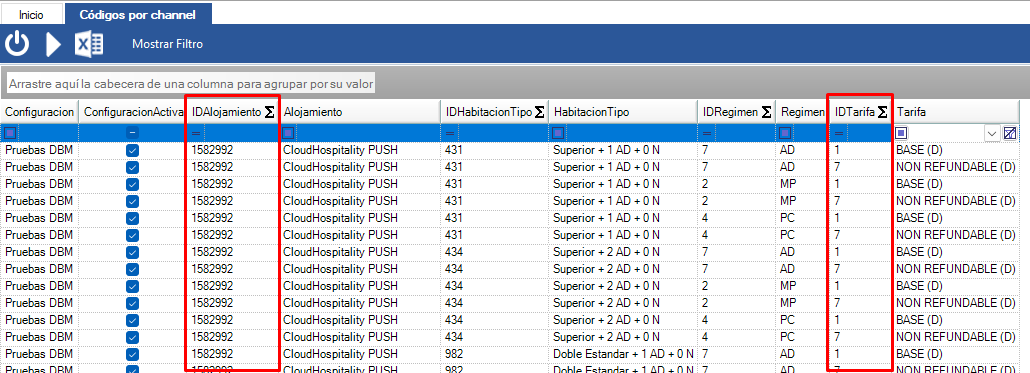Screen dimensions: 1030x373
Task: Toggle the ConfiguracionActiva filter row checkbox
Action: [x=132, y=133]
